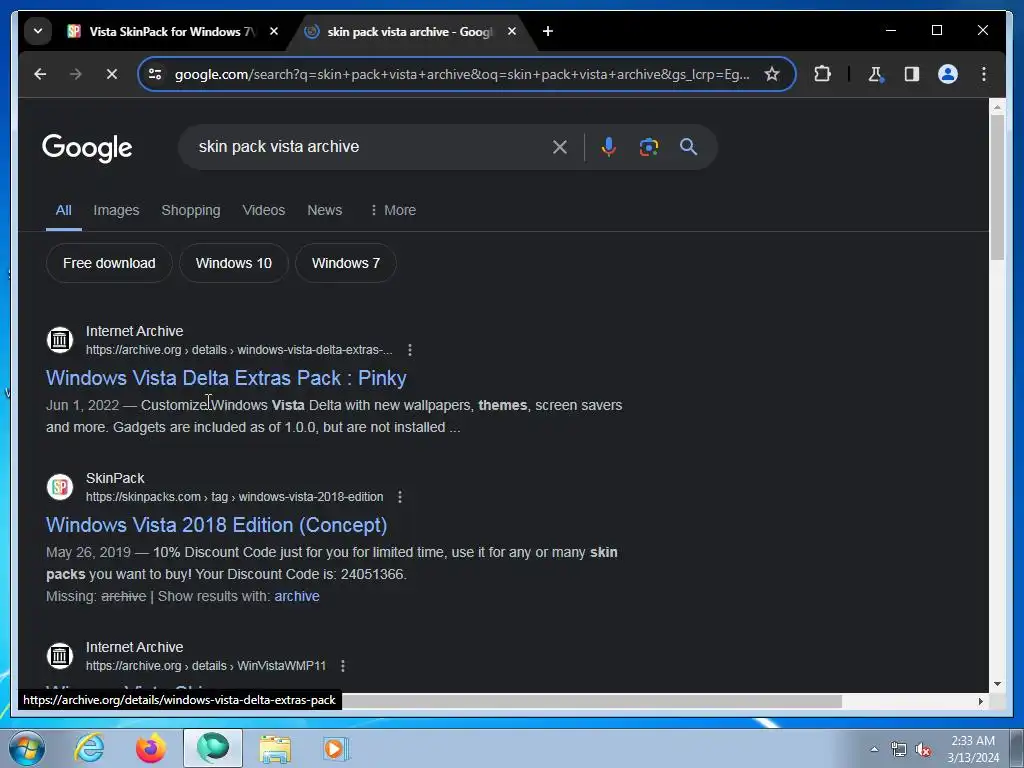Open Windows Vista 2018 Edition (Concept) link
This screenshot has width=1024, height=768.
[216, 525]
